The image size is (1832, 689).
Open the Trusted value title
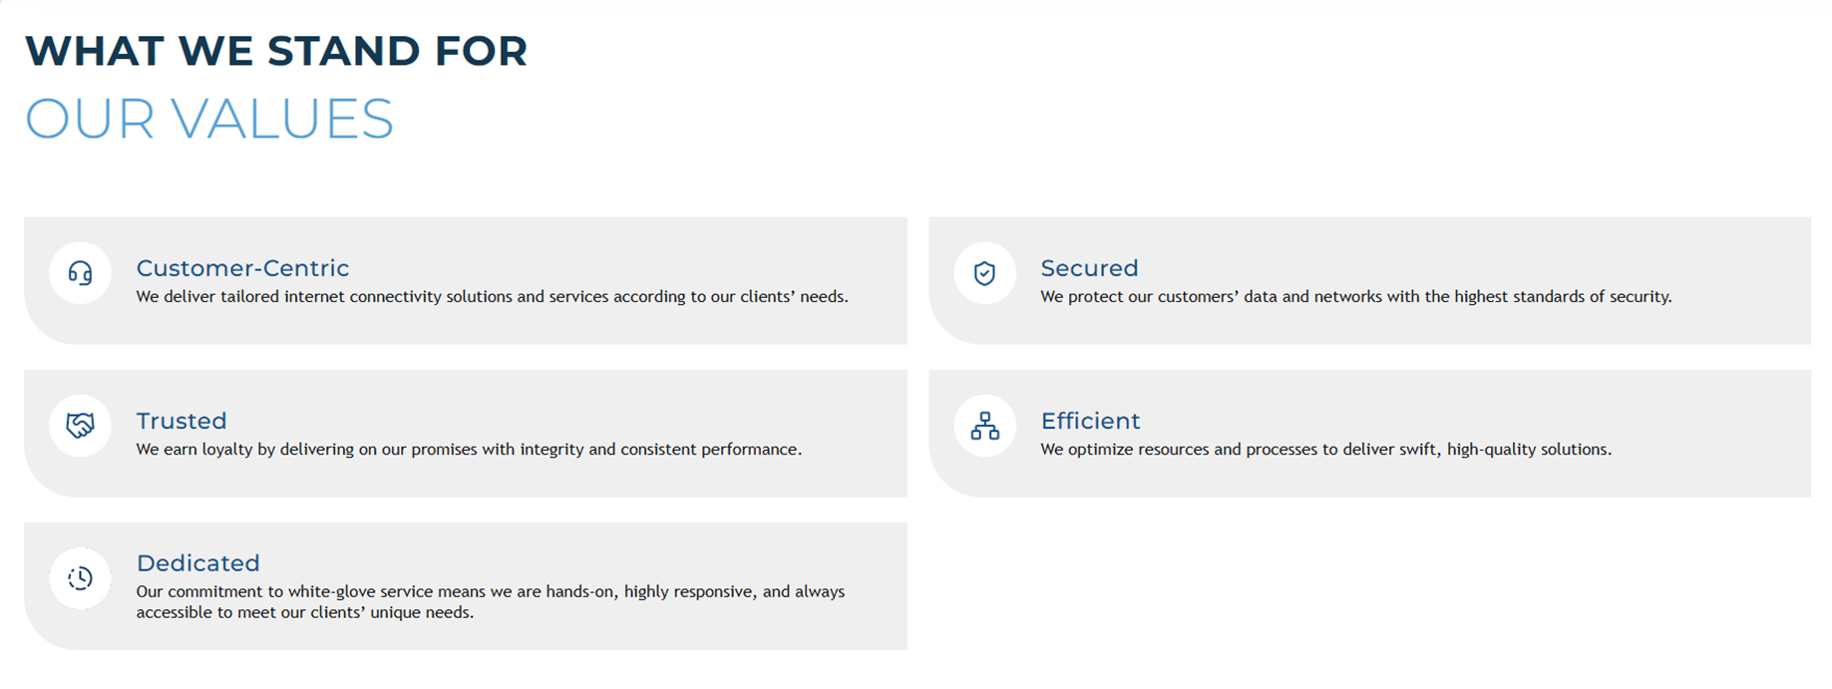pyautogui.click(x=181, y=421)
